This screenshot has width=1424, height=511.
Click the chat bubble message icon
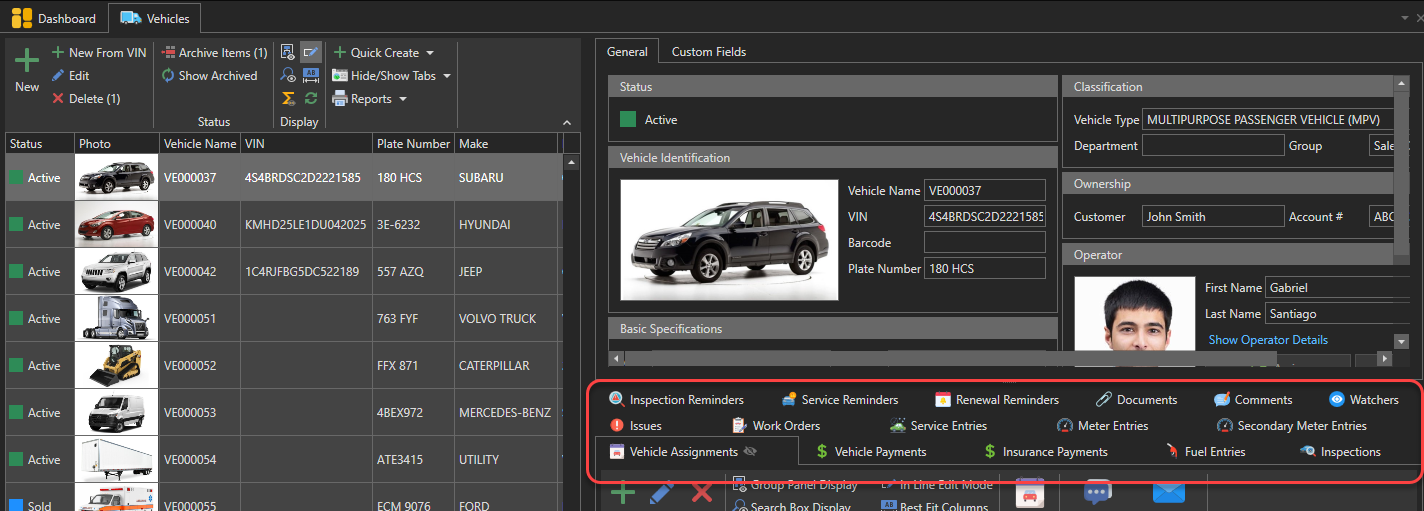pyautogui.click(x=1098, y=492)
